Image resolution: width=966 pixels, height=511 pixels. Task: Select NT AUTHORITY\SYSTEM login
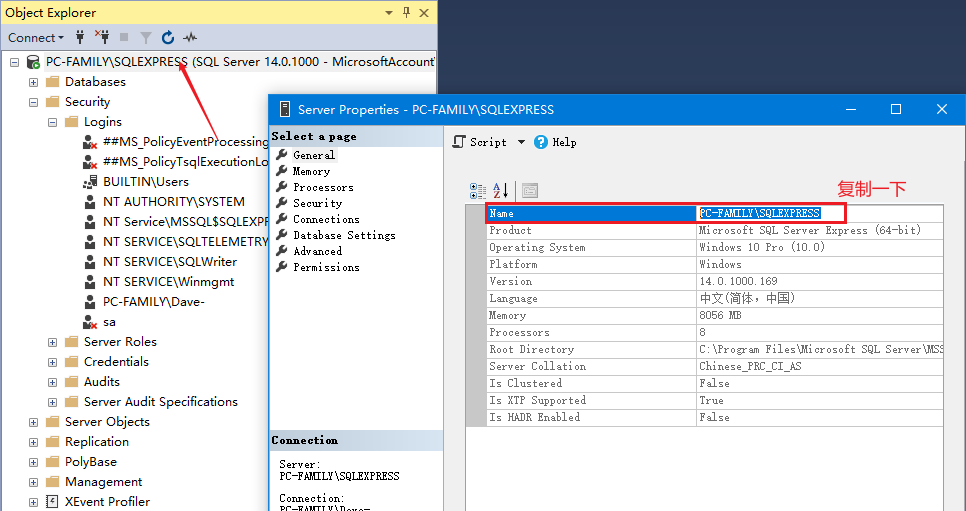[174, 202]
